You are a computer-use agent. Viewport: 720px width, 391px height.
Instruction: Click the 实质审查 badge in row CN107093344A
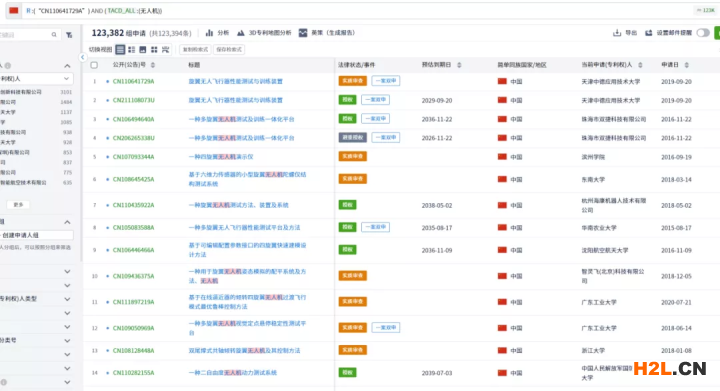(x=353, y=156)
